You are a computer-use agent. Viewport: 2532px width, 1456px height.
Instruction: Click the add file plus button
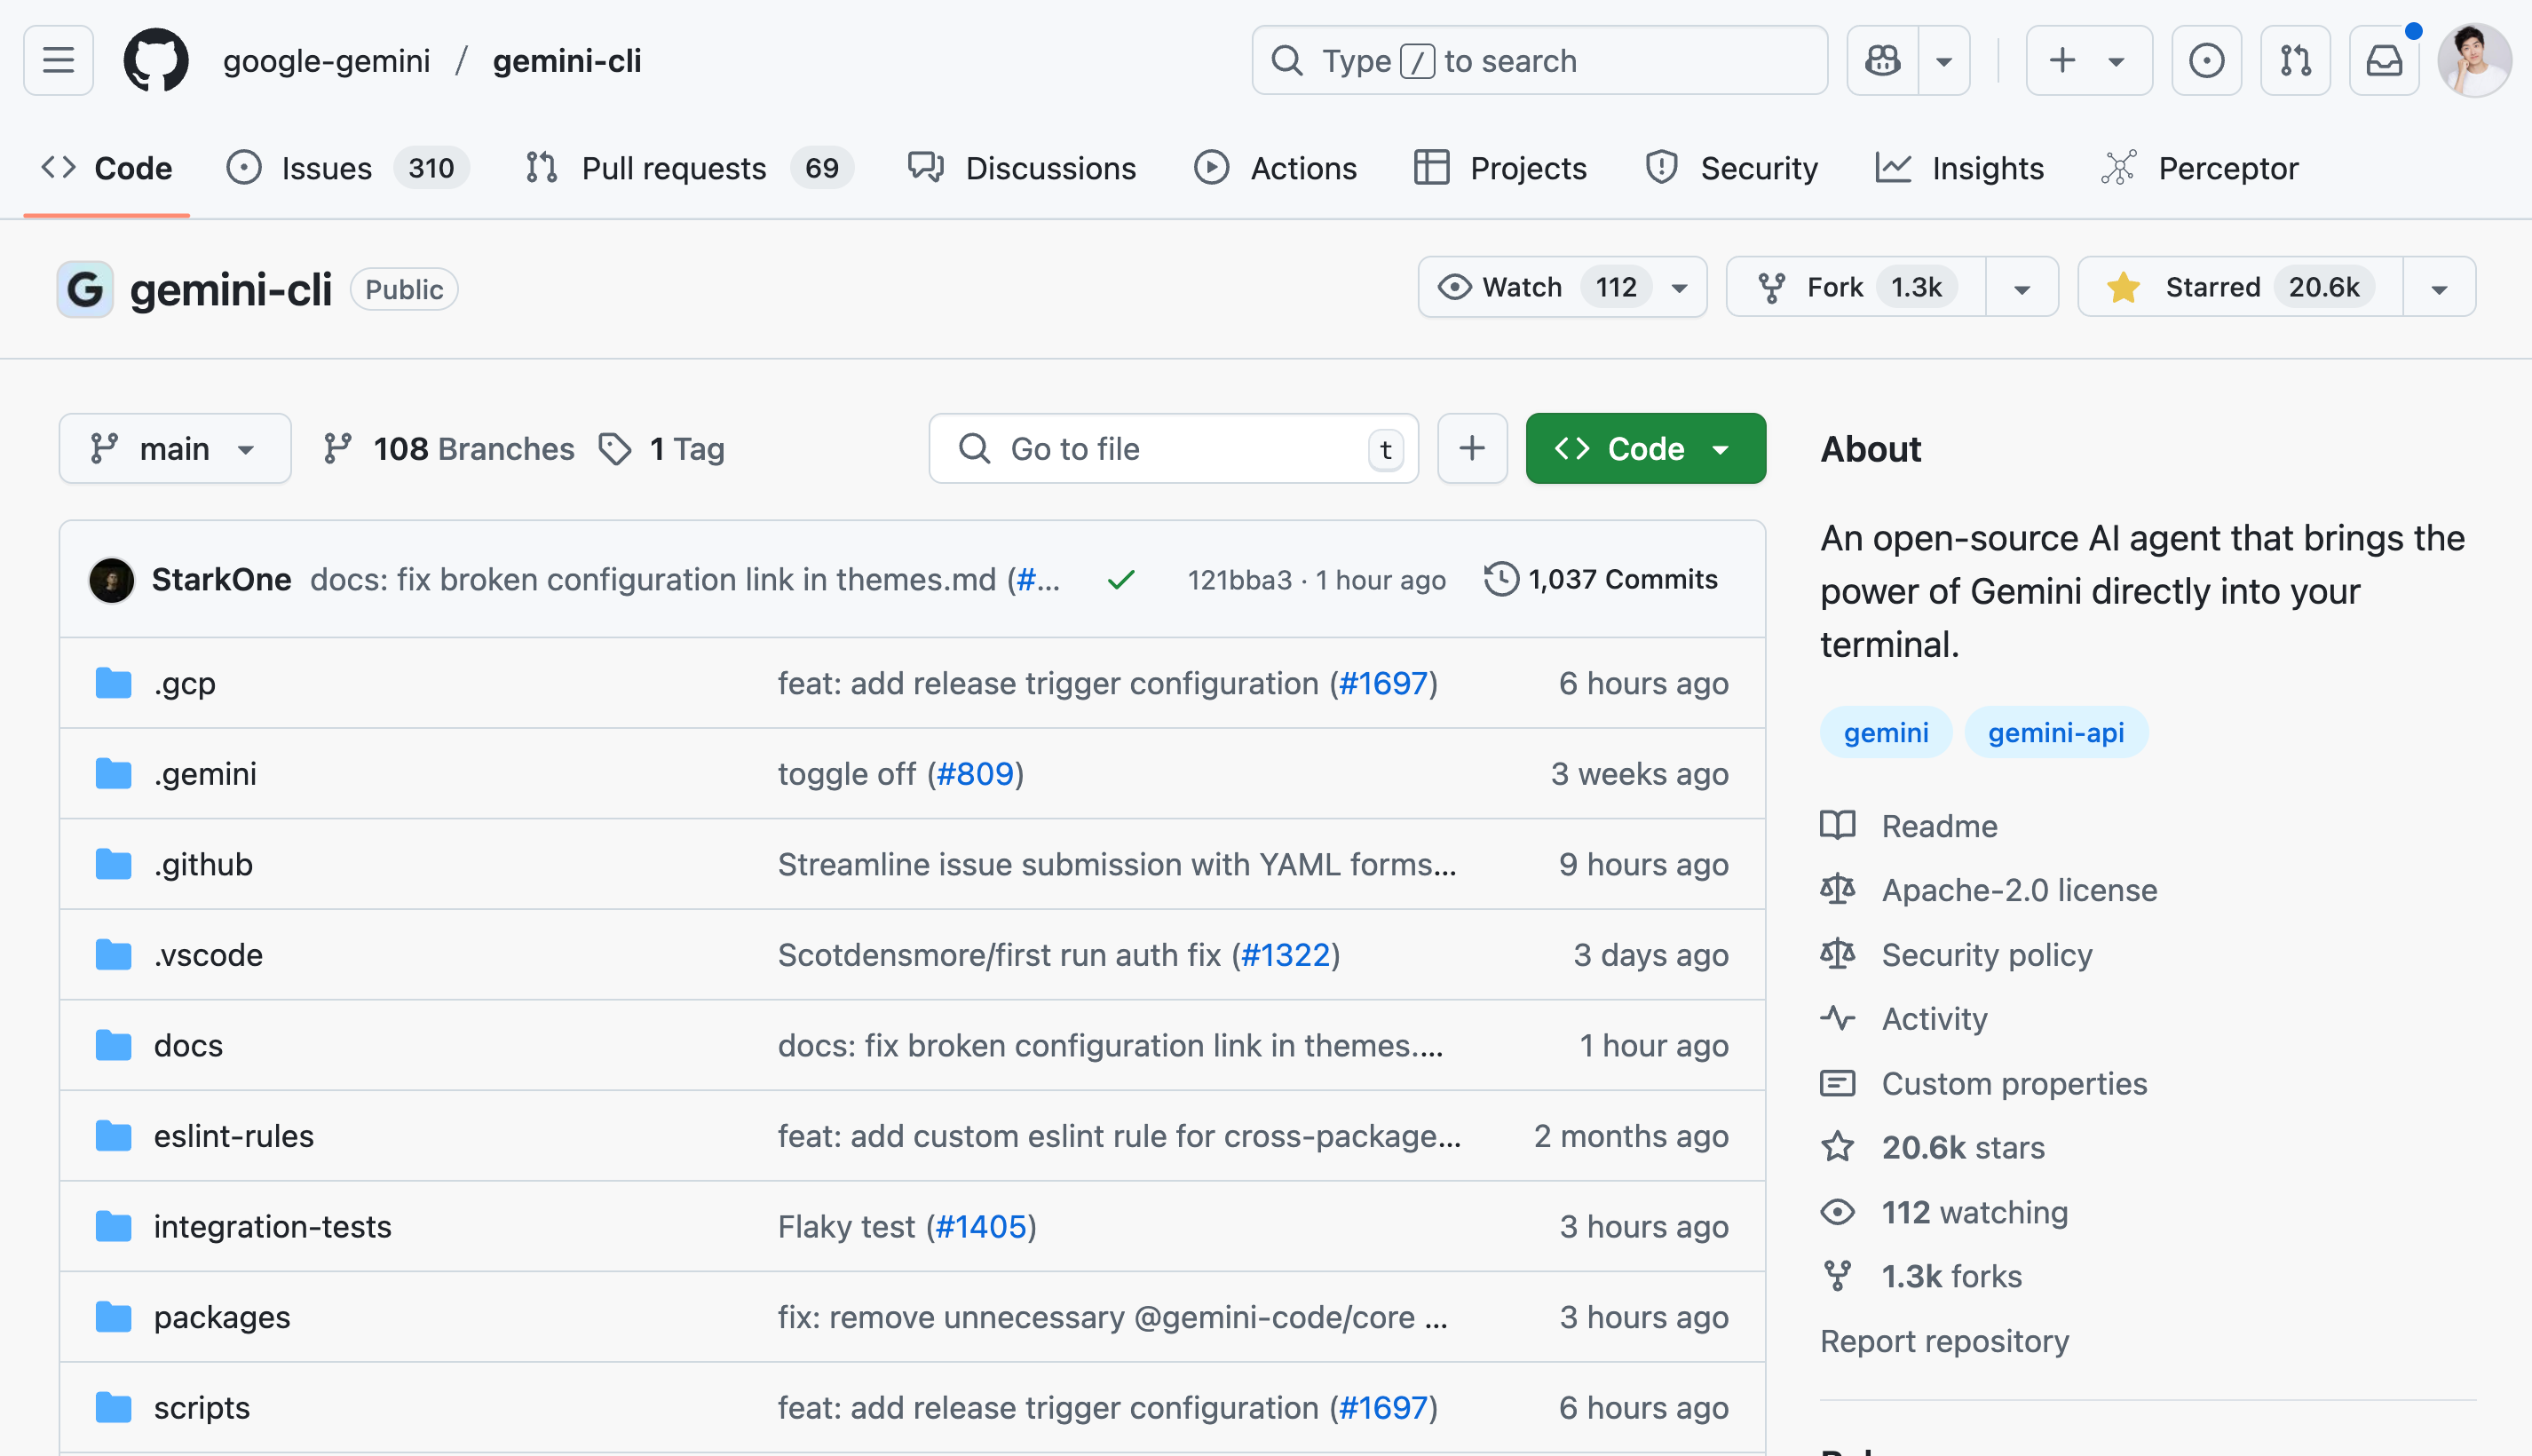tap(1471, 449)
